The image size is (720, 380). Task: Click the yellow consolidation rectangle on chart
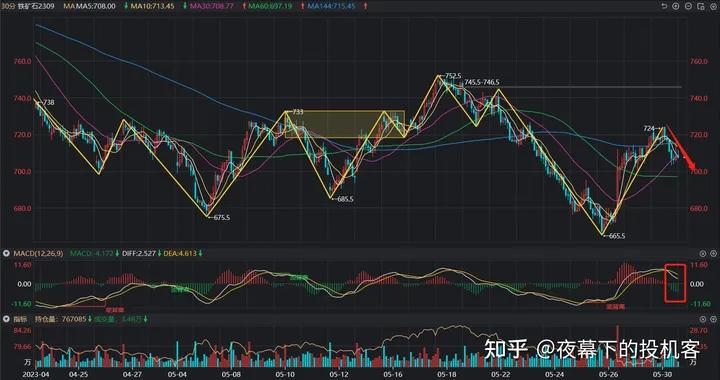344,124
